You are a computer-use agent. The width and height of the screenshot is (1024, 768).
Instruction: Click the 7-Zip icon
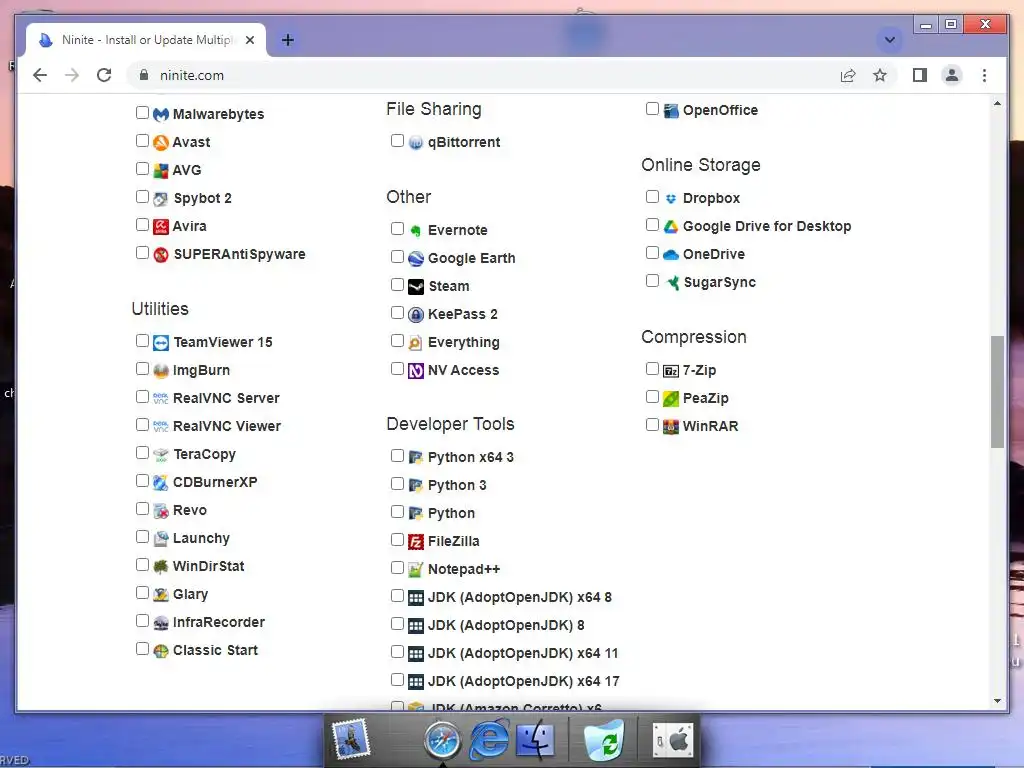pos(671,371)
